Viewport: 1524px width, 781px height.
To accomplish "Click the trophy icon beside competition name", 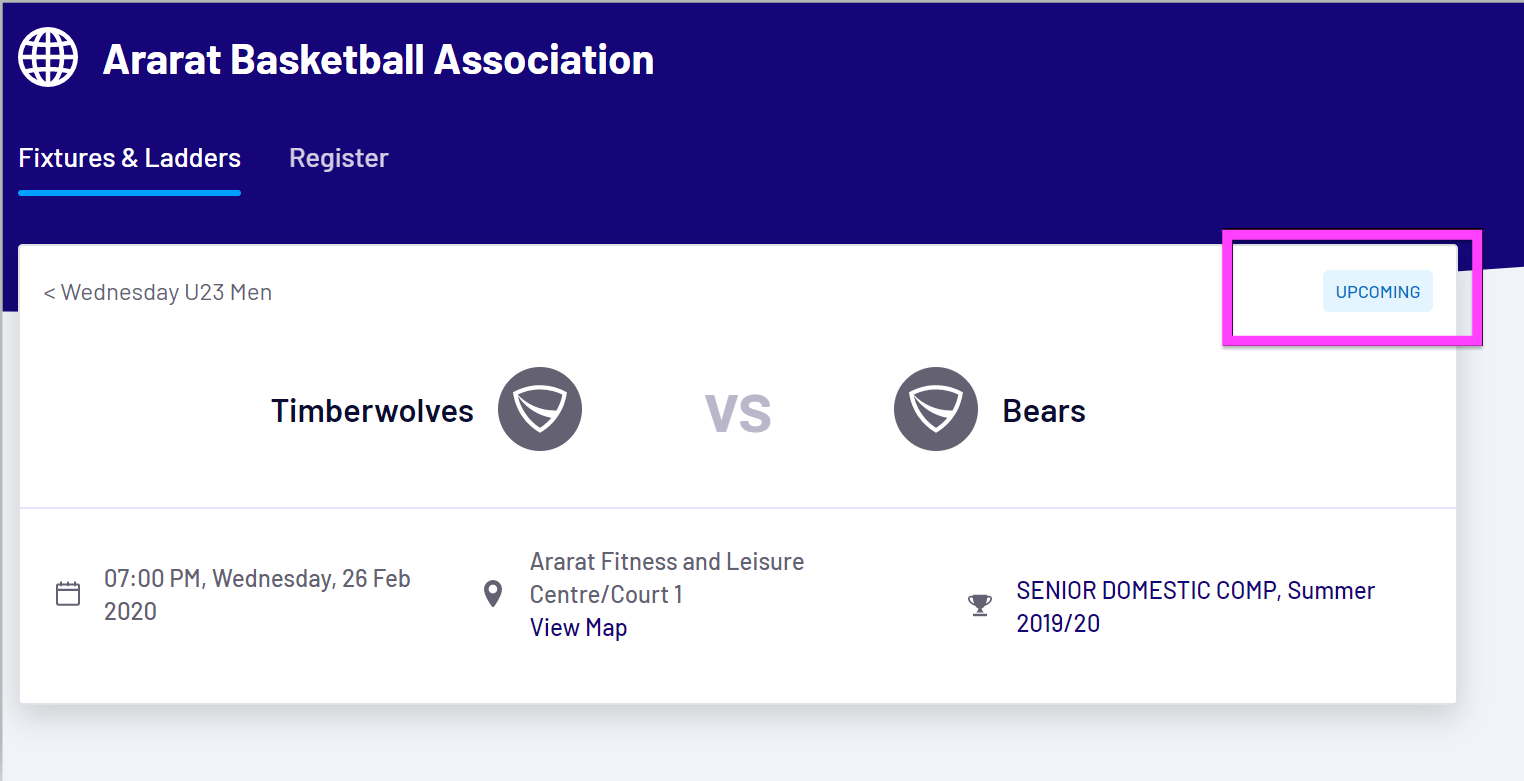I will pyautogui.click(x=980, y=605).
